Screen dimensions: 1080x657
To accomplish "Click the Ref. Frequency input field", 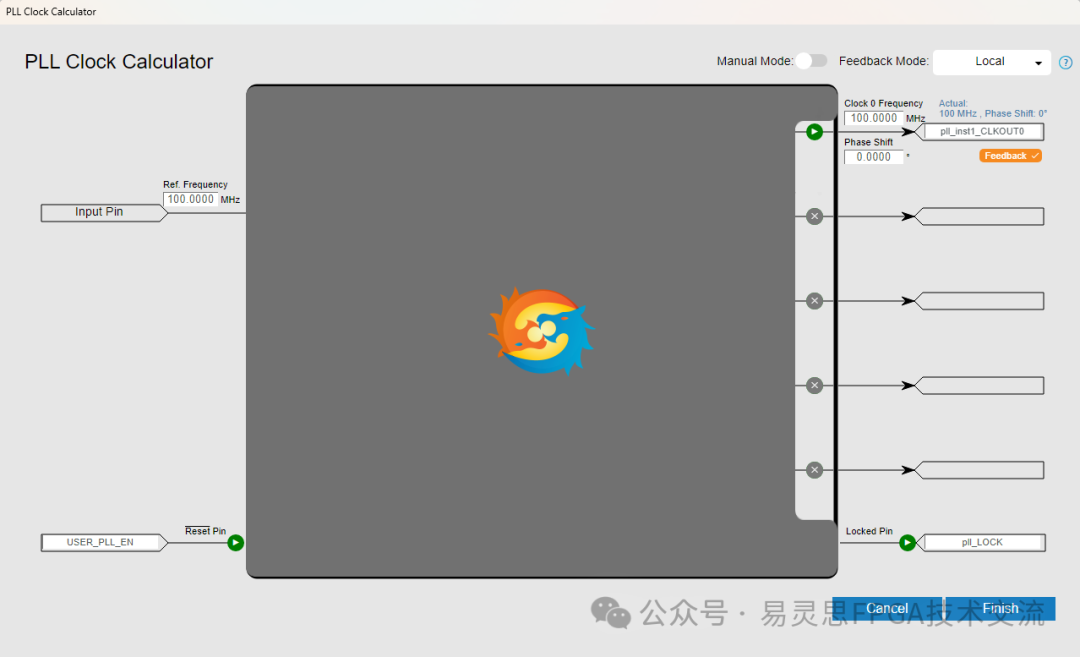I will [x=190, y=199].
